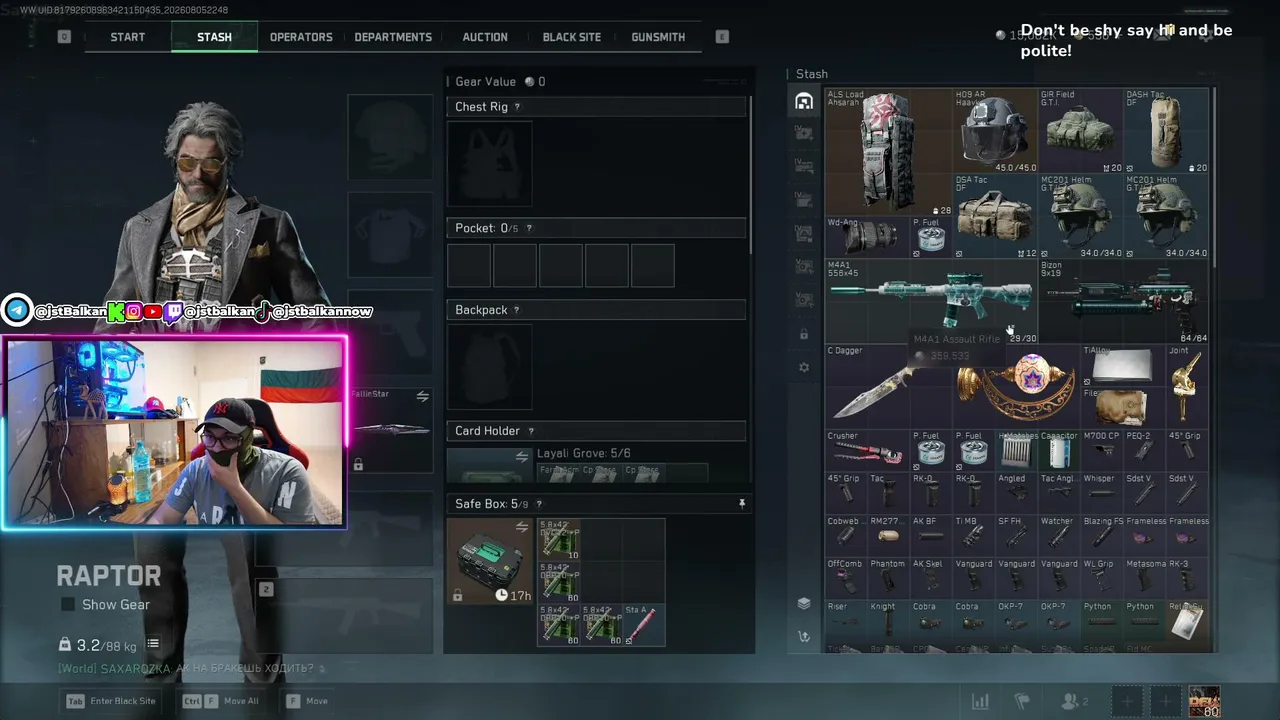Select the WL Grip item
Image resolution: width=1280 pixels, height=720 pixels.
click(x=1102, y=578)
